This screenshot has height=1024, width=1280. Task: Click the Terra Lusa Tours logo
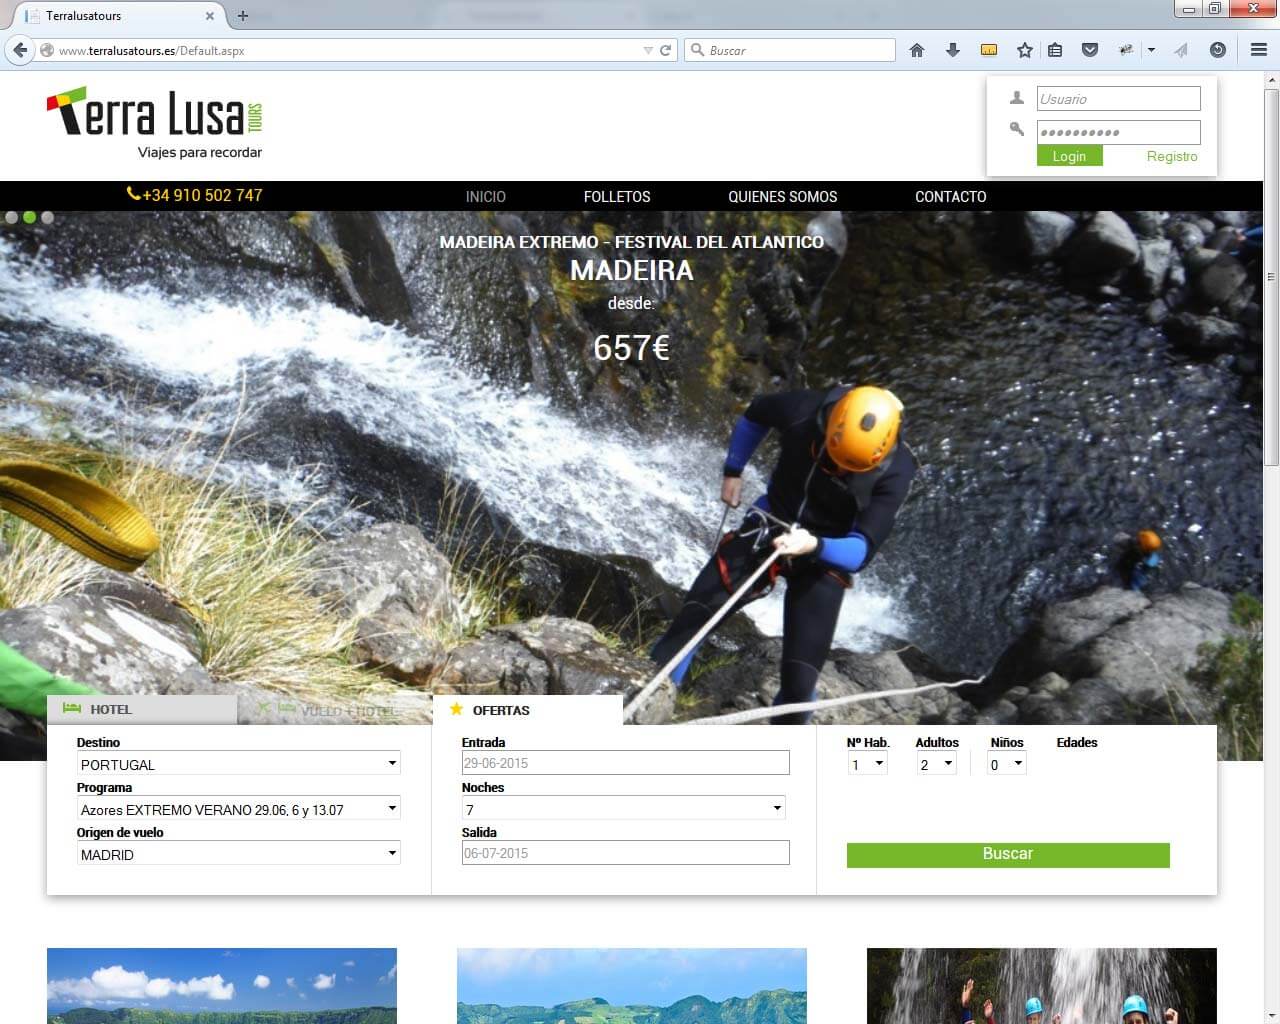tap(155, 124)
